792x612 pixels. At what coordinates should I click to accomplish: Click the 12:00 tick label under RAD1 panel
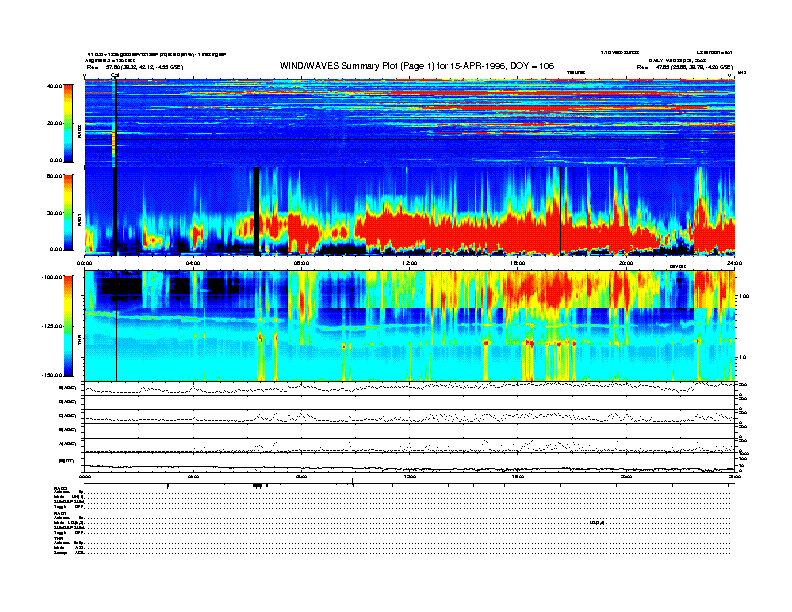(410, 263)
